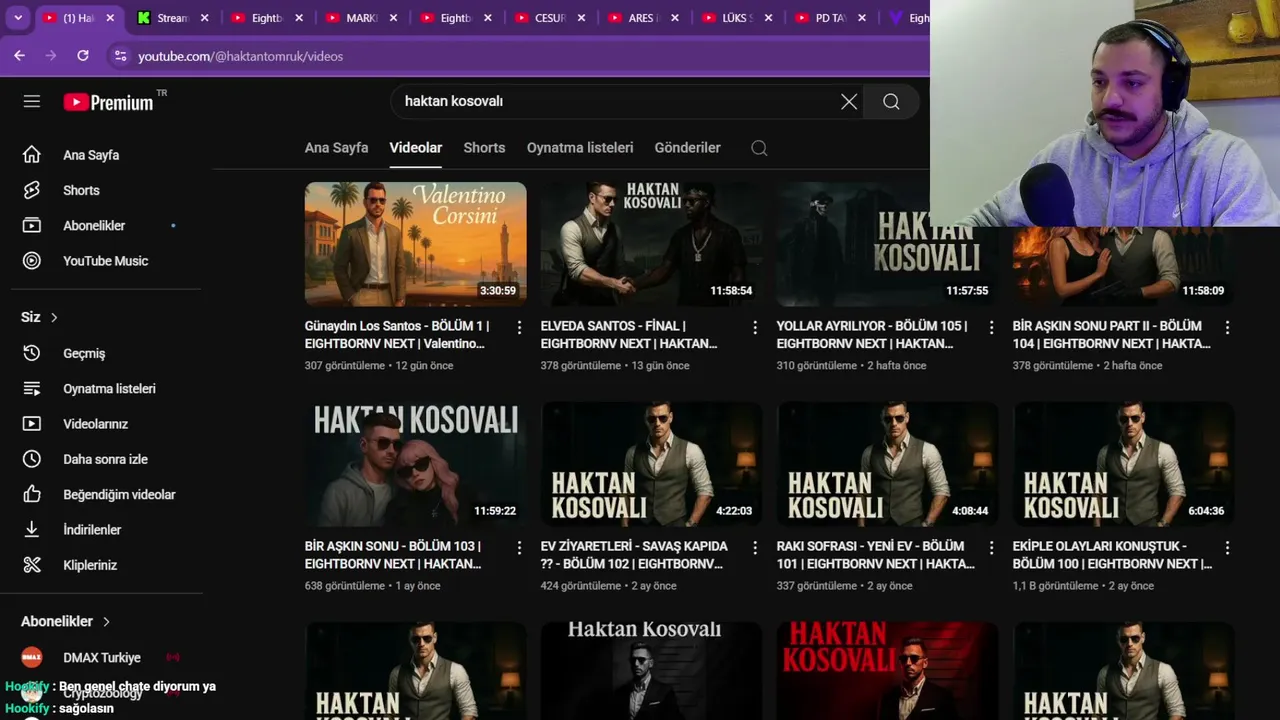Click the Videolarınız sidebar icon
Image resolution: width=1280 pixels, height=720 pixels.
pyautogui.click(x=32, y=423)
